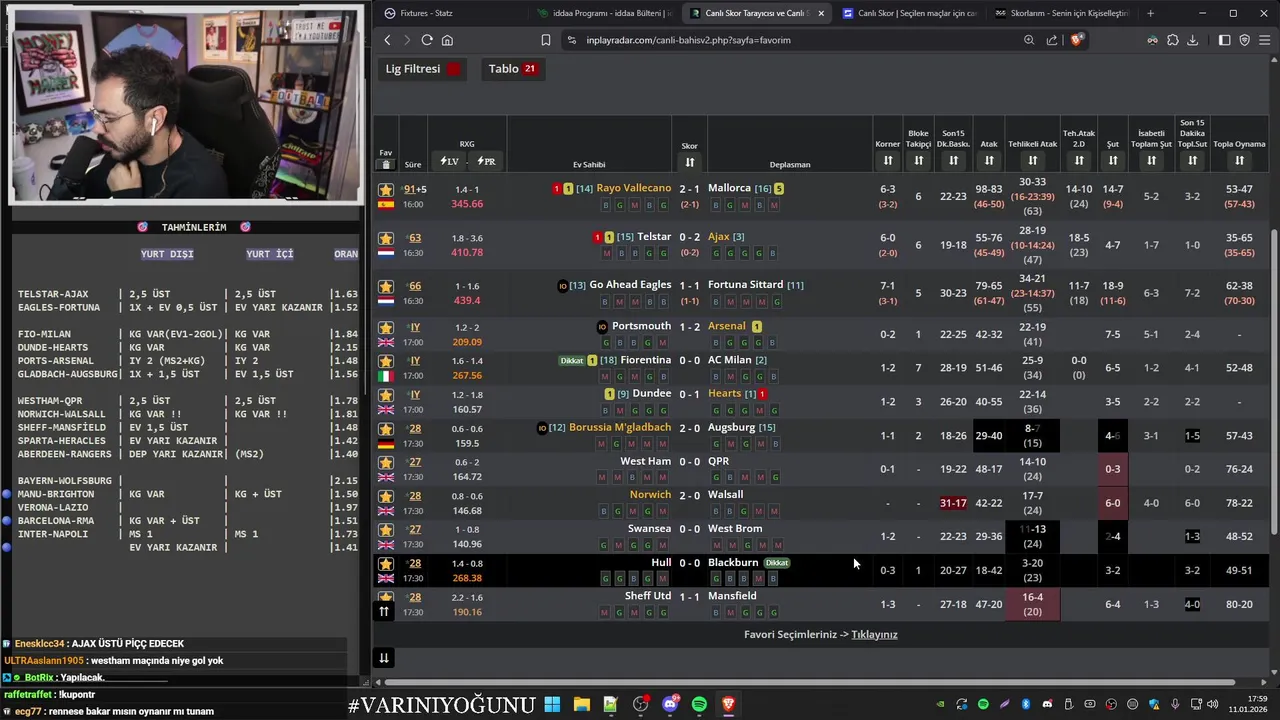Close the Canlı Skor Tarayıcısı tab

click(x=821, y=13)
